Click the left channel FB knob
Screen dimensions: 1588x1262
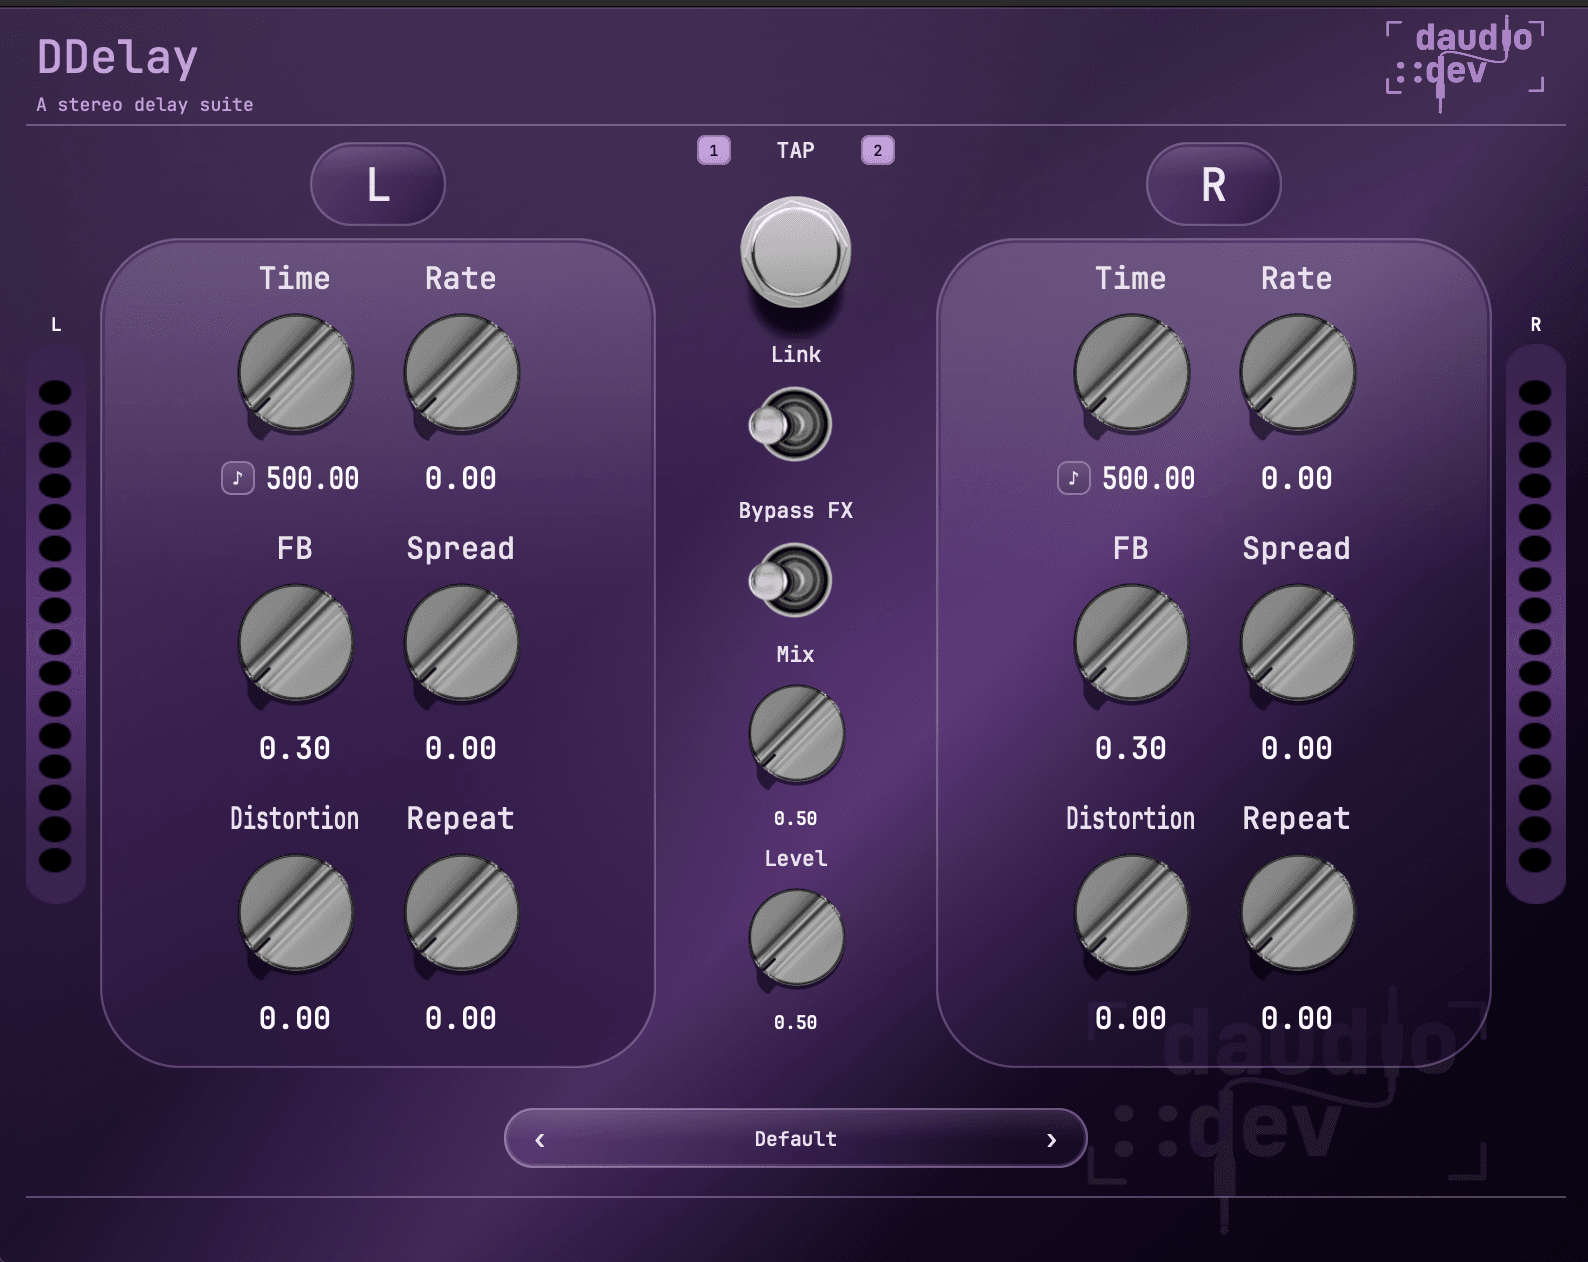tap(295, 644)
